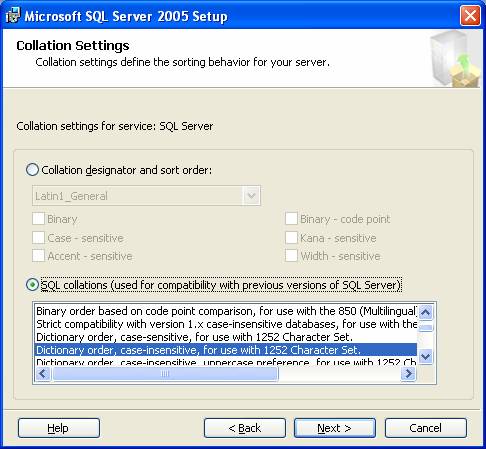486x449 pixels.
Task: Pick Dictionary order, case-sensitive 1252 entry
Action: 226,337
